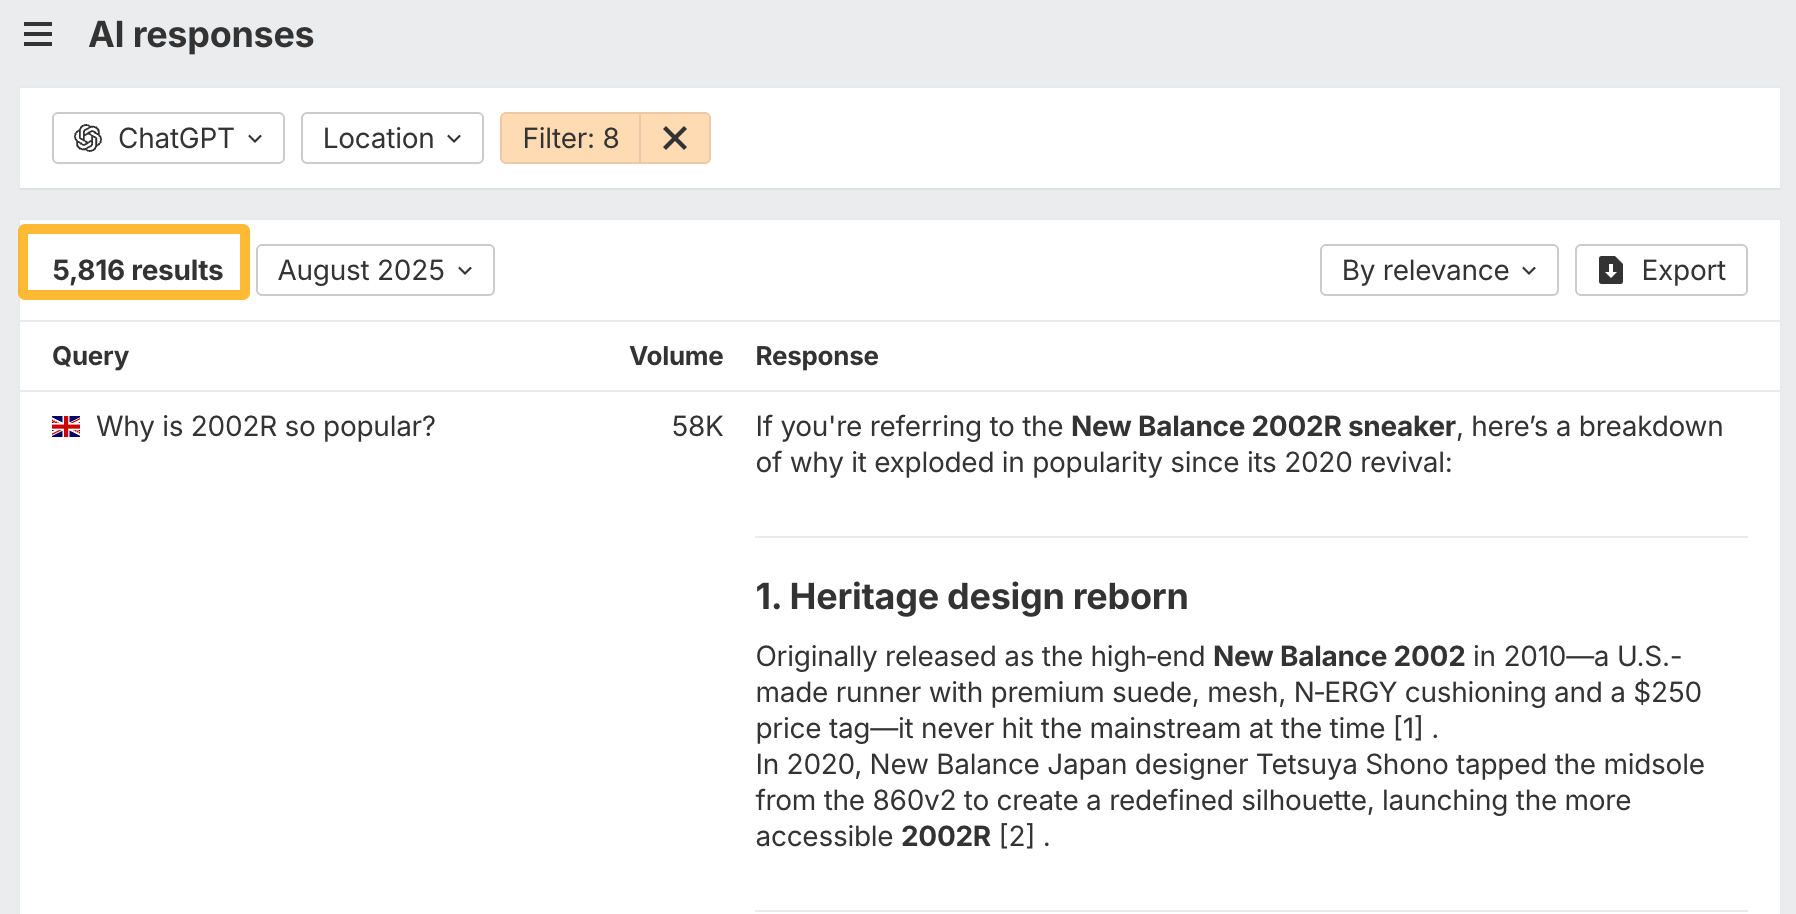Click the Heritage design reborn heading
The height and width of the screenshot is (914, 1796).
(971, 597)
